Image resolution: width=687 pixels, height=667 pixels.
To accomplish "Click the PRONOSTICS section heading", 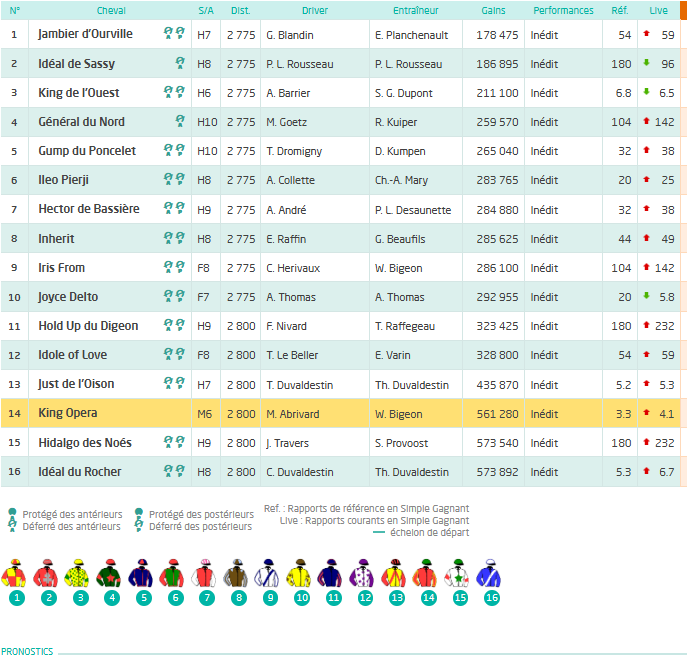I will (x=27, y=652).
